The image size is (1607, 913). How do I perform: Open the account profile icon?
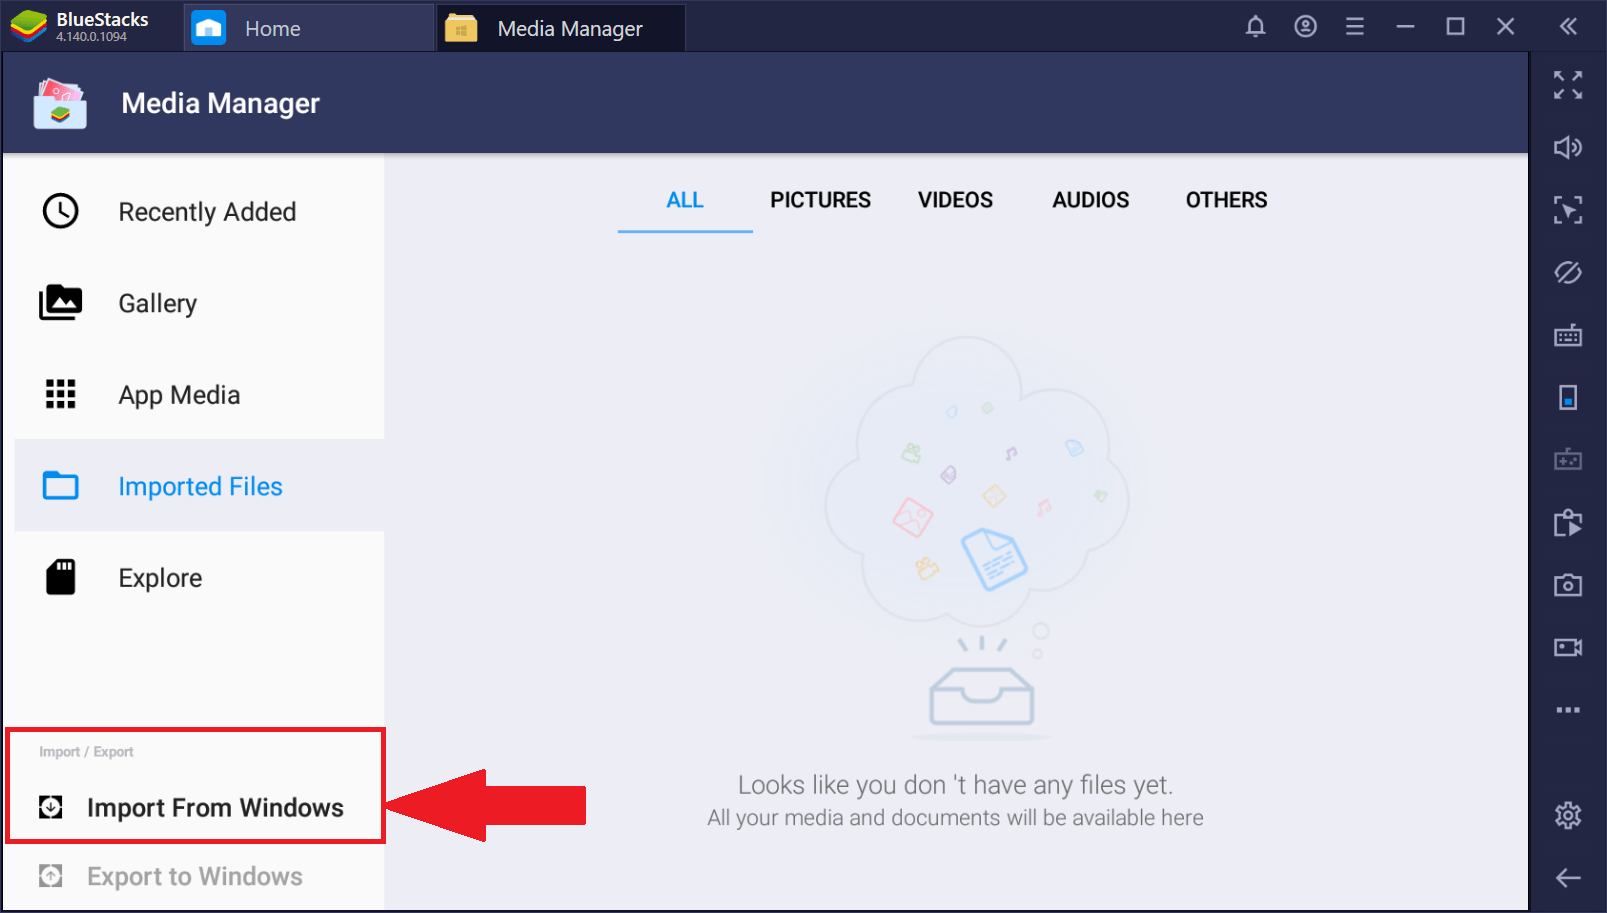[1305, 27]
